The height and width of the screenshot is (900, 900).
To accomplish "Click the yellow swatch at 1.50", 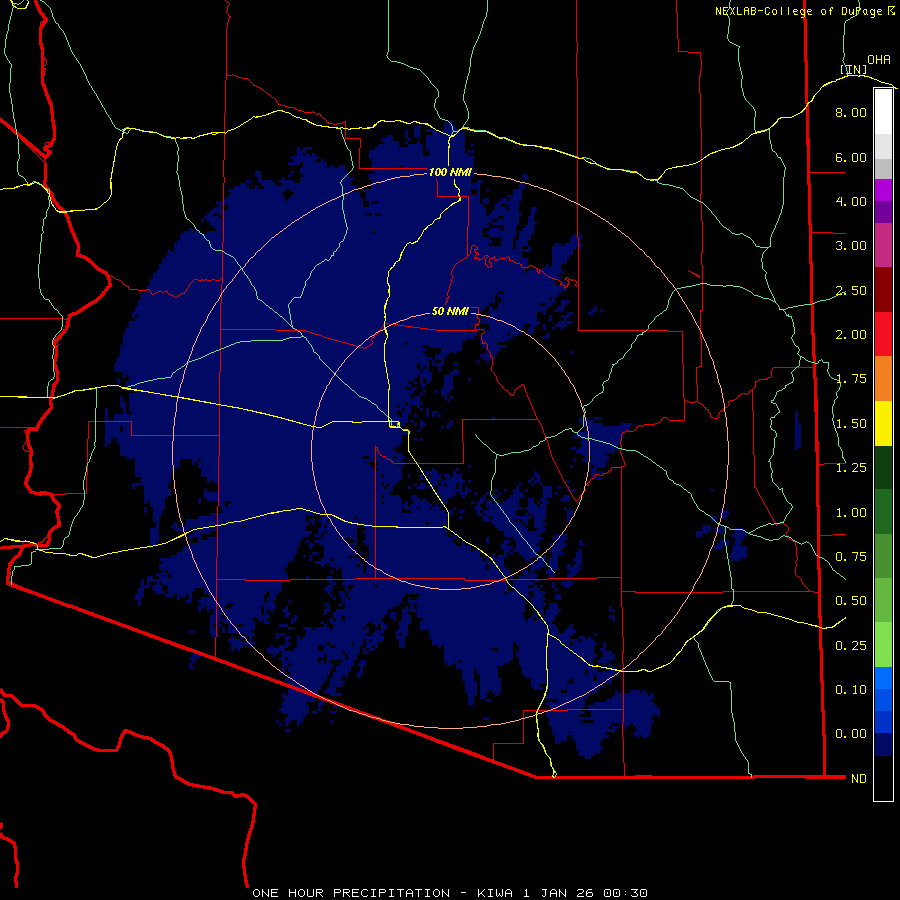I will pos(883,423).
